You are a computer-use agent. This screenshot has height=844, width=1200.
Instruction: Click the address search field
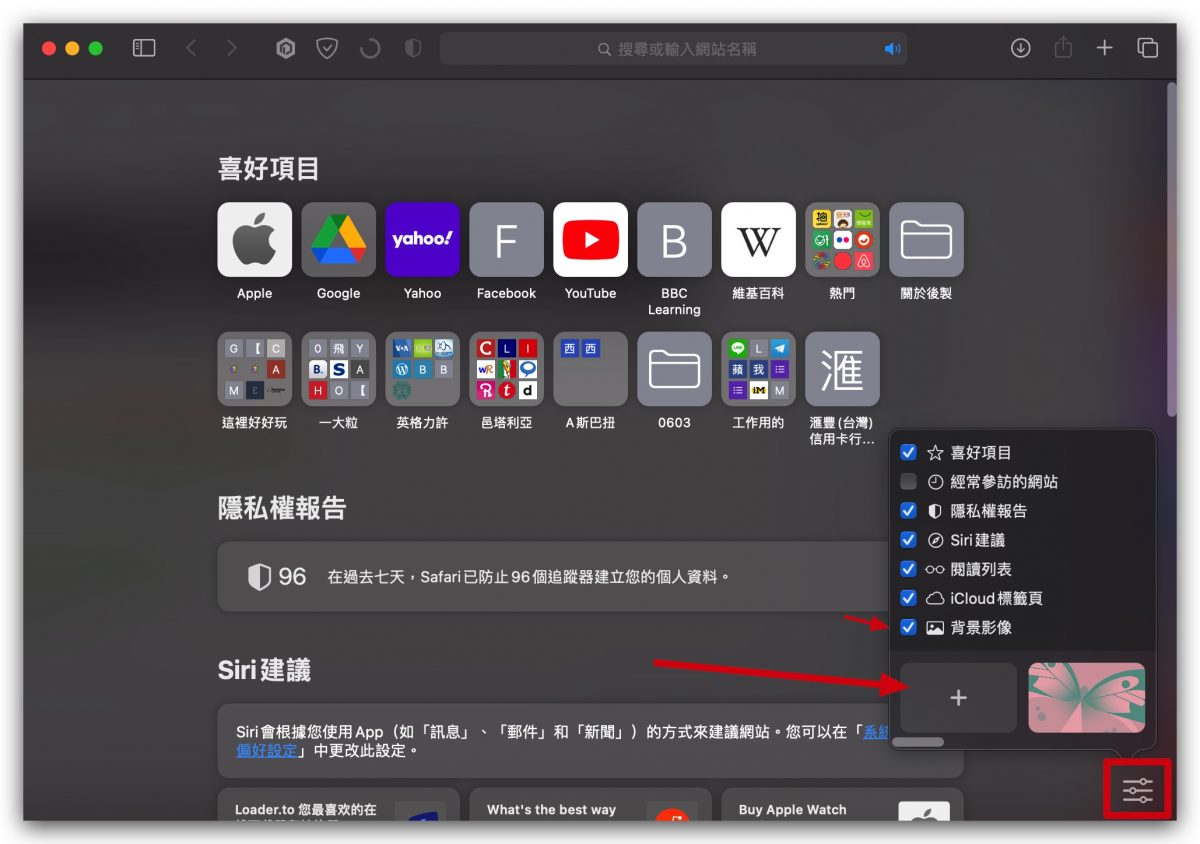[673, 48]
